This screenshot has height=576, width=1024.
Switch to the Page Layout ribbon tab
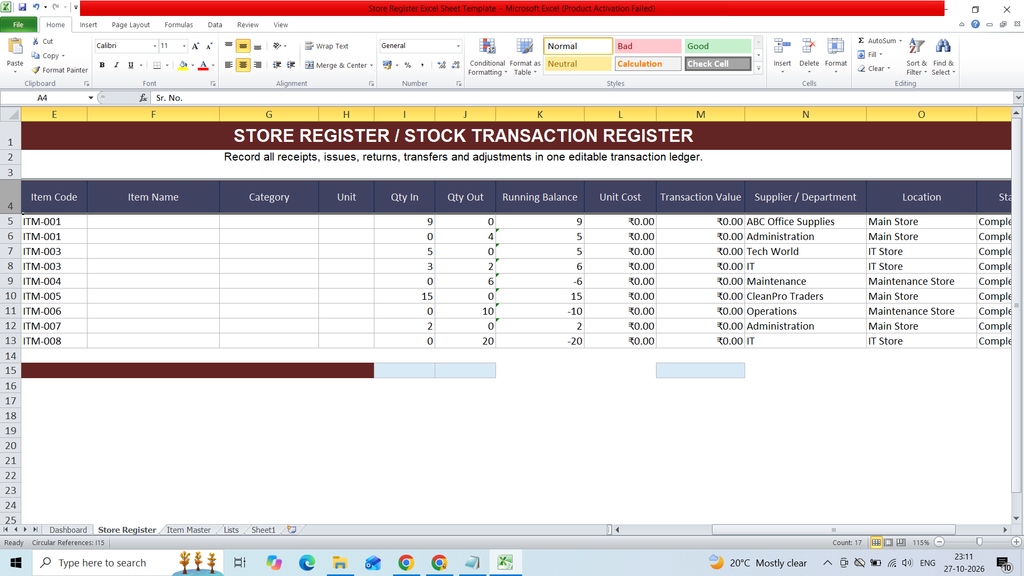point(131,25)
